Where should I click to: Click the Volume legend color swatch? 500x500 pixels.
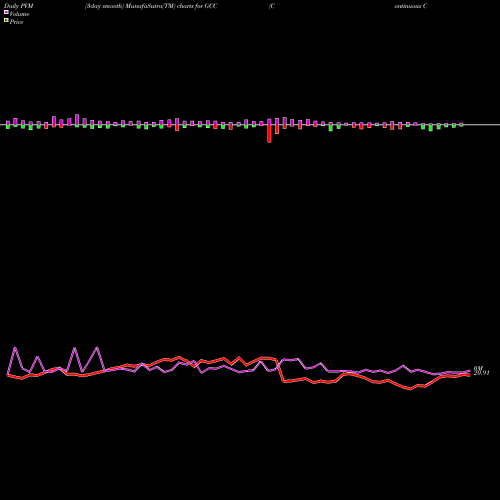(6, 12)
